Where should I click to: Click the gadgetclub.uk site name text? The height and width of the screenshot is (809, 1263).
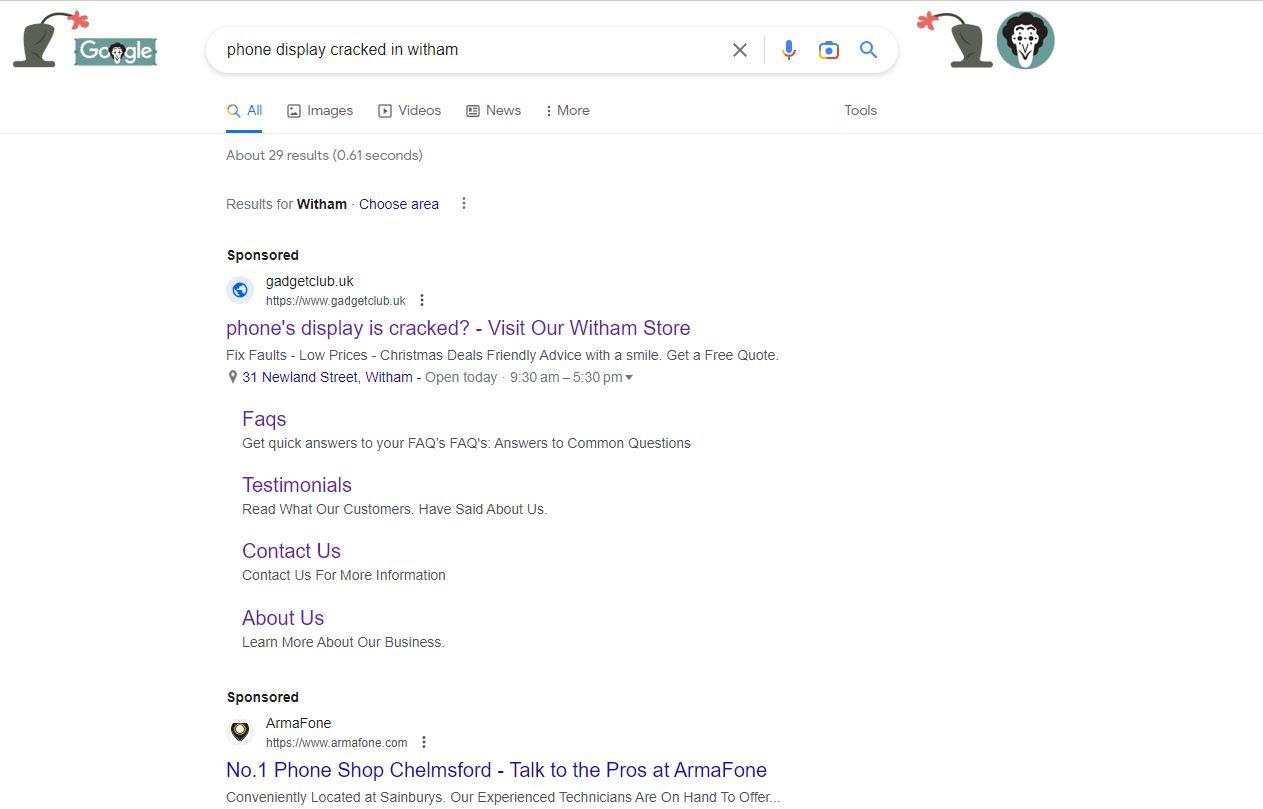tap(310, 281)
